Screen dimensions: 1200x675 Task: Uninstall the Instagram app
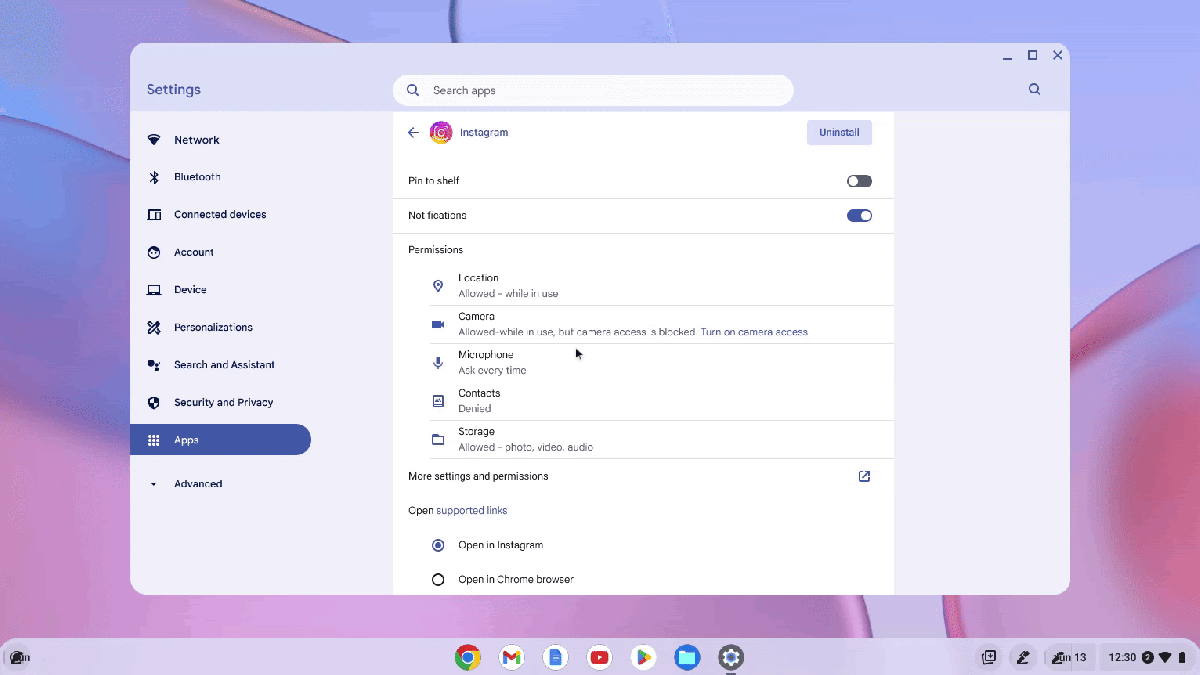tap(839, 132)
